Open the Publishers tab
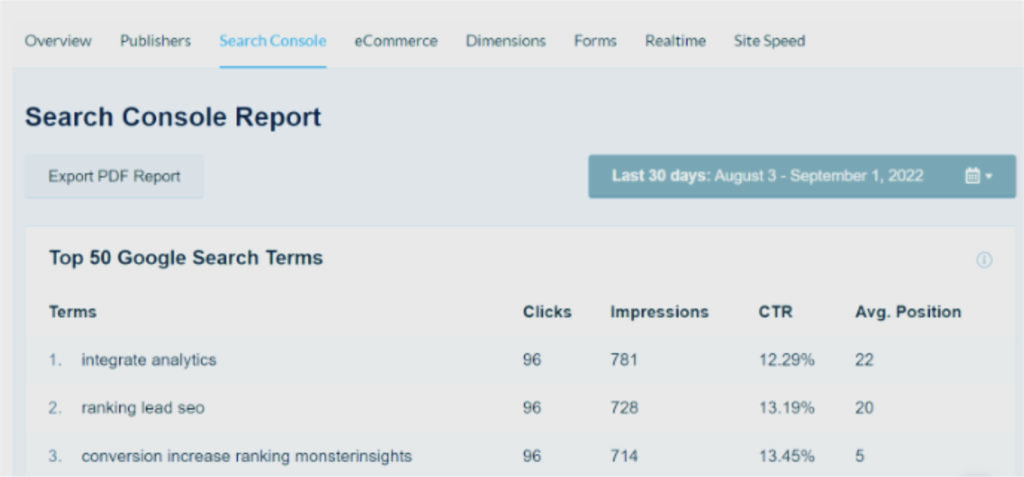The height and width of the screenshot is (477, 1024). pyautogui.click(x=155, y=41)
